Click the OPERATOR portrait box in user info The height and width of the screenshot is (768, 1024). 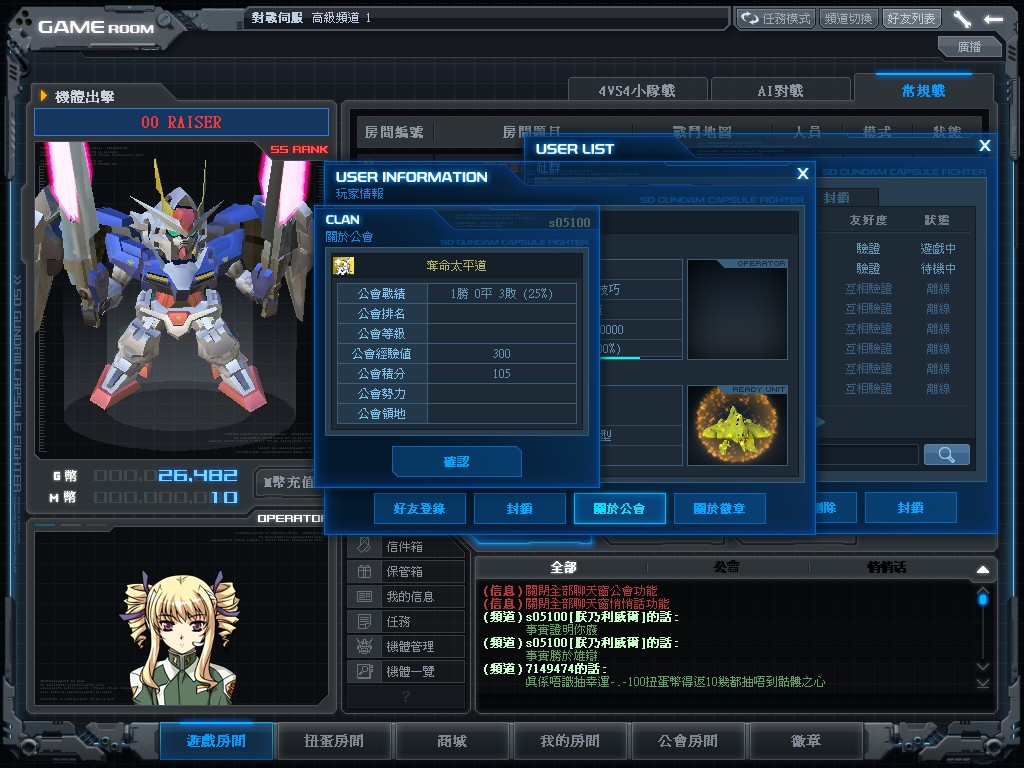click(737, 310)
